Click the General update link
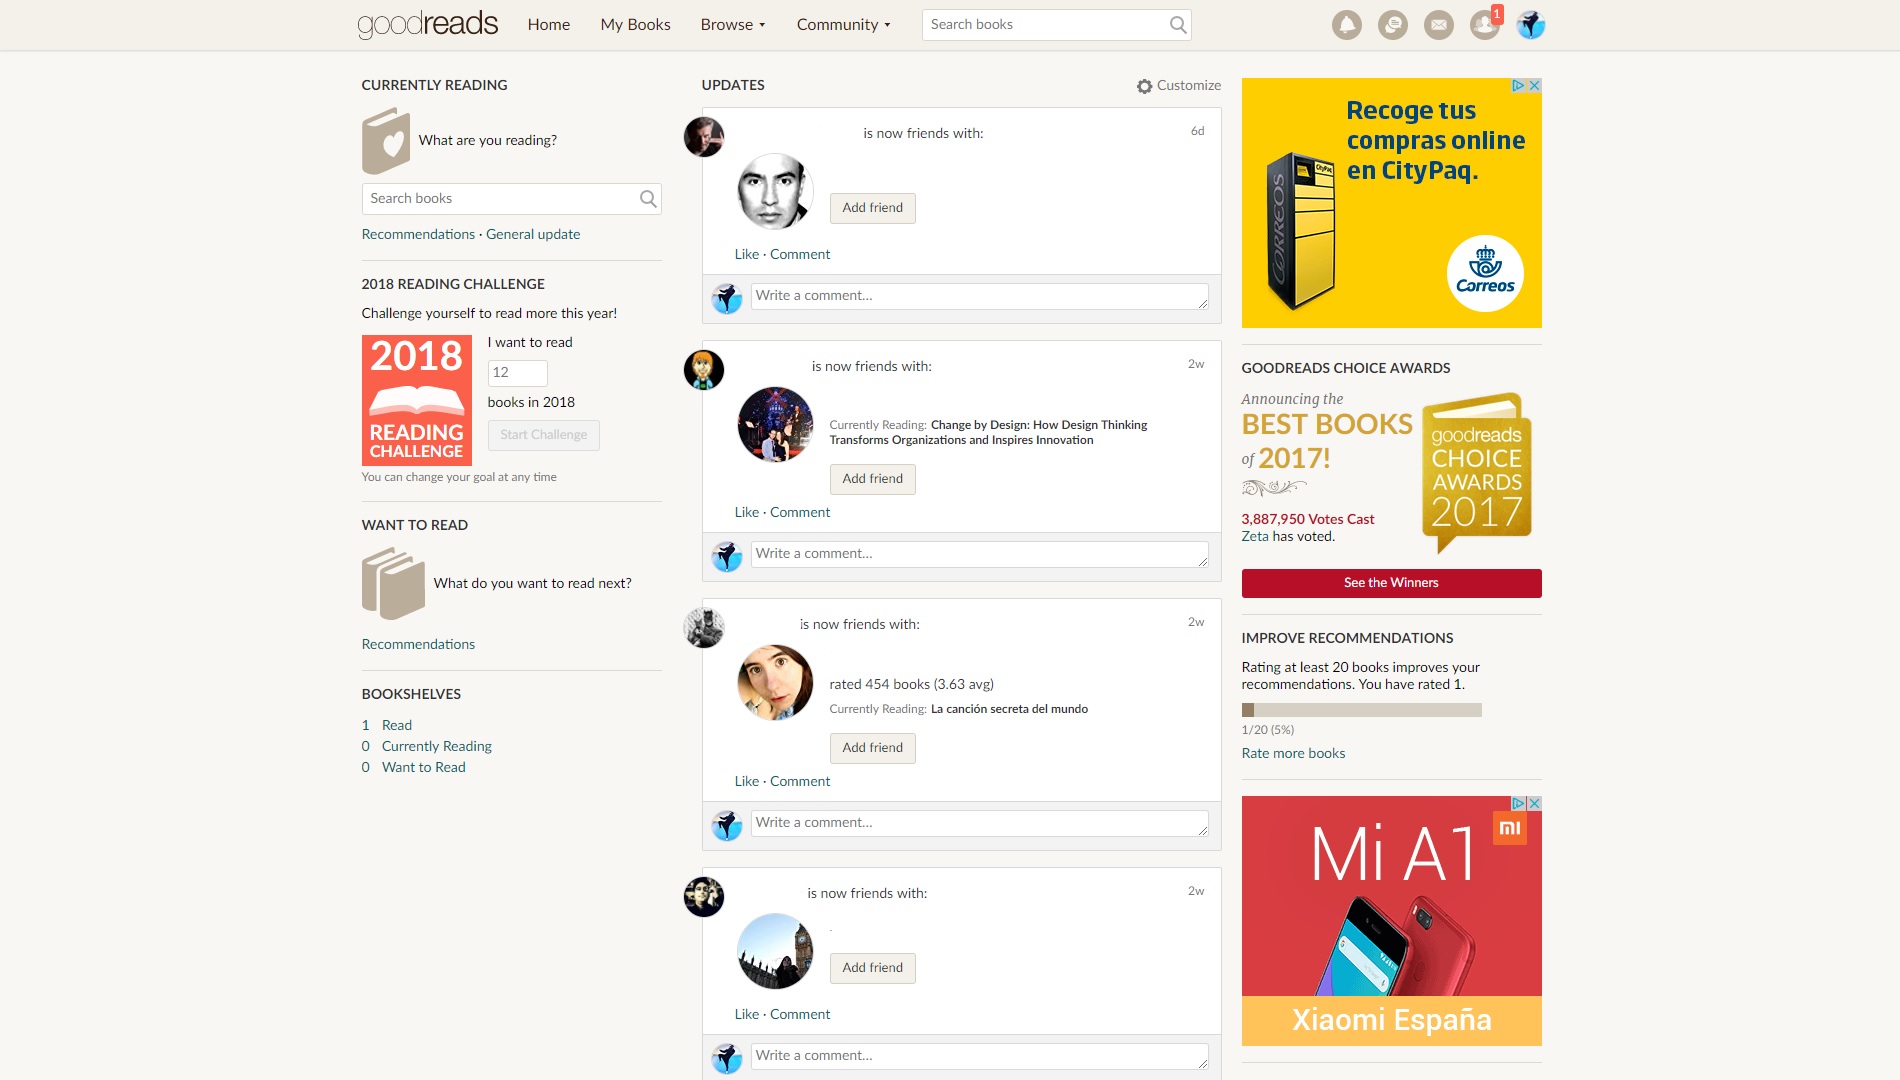Image resolution: width=1900 pixels, height=1080 pixels. pyautogui.click(x=532, y=234)
